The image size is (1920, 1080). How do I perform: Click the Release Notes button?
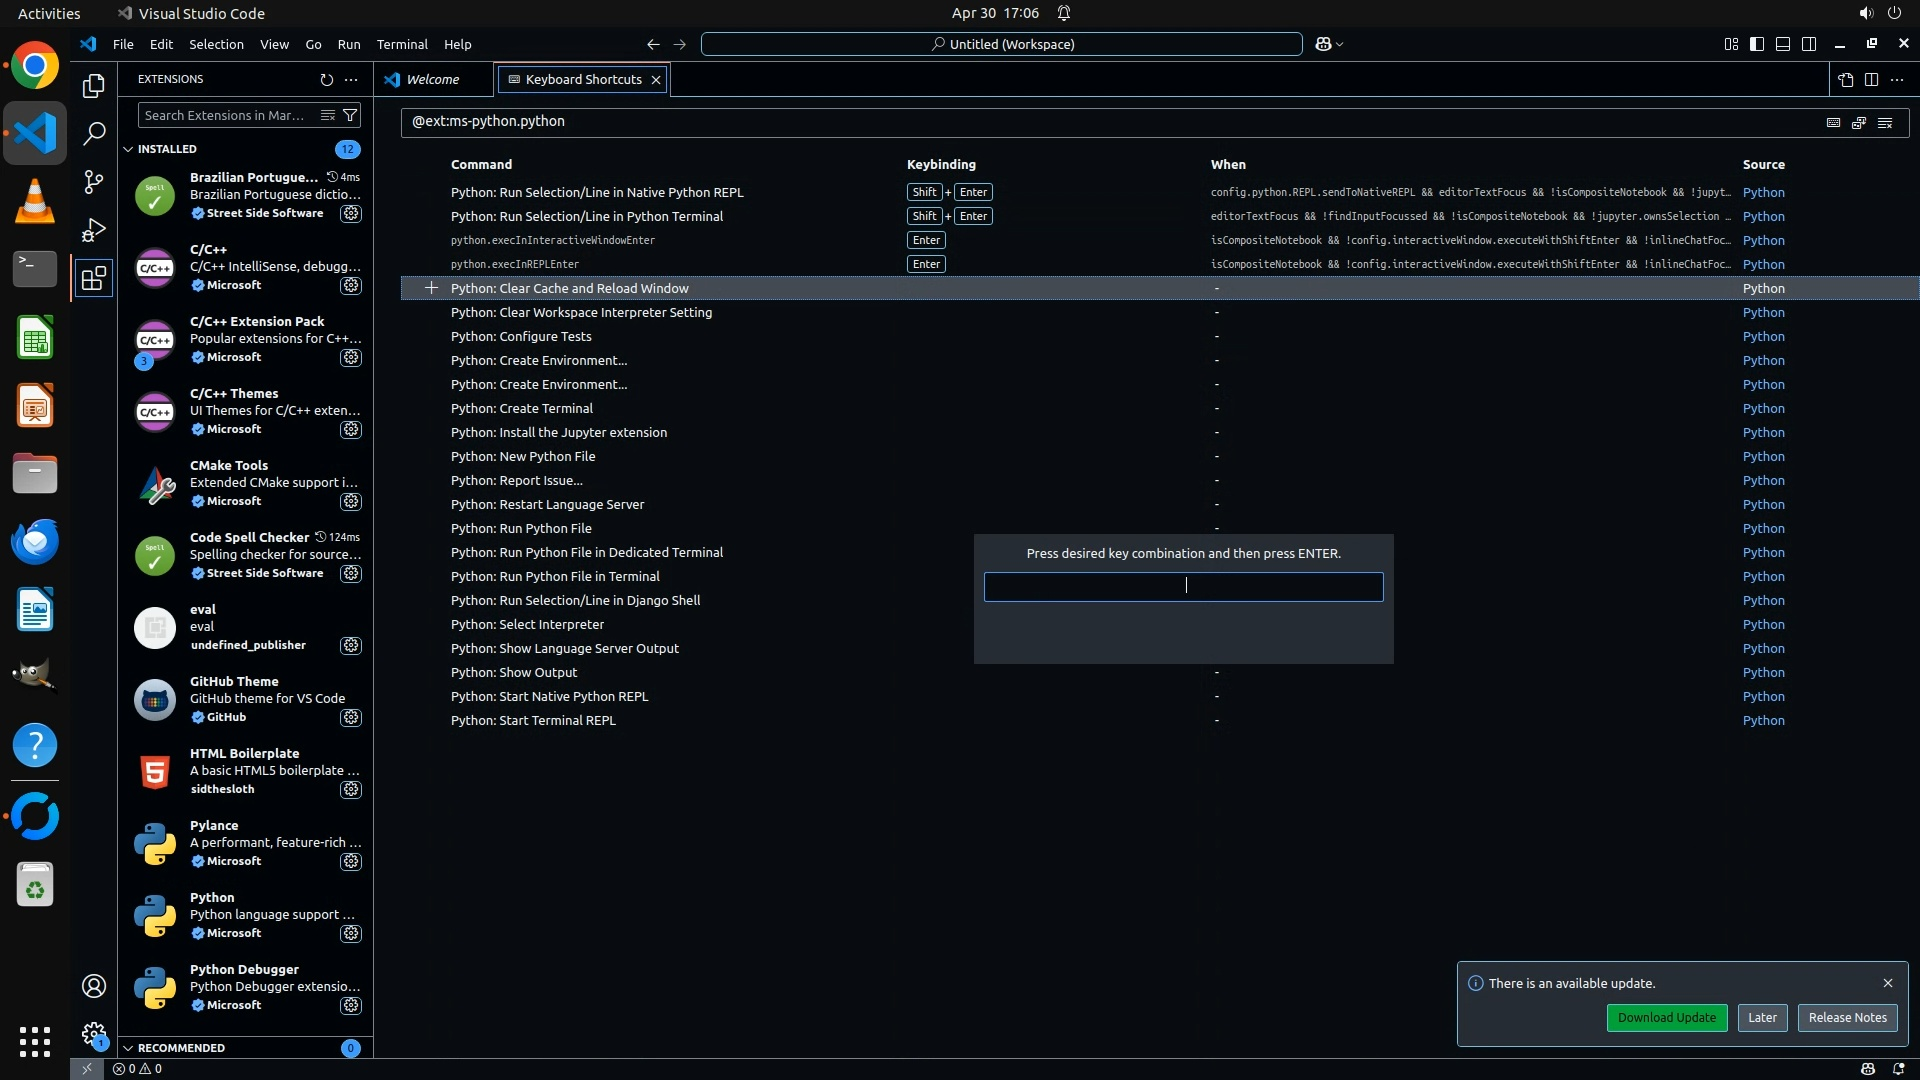coord(1847,1017)
